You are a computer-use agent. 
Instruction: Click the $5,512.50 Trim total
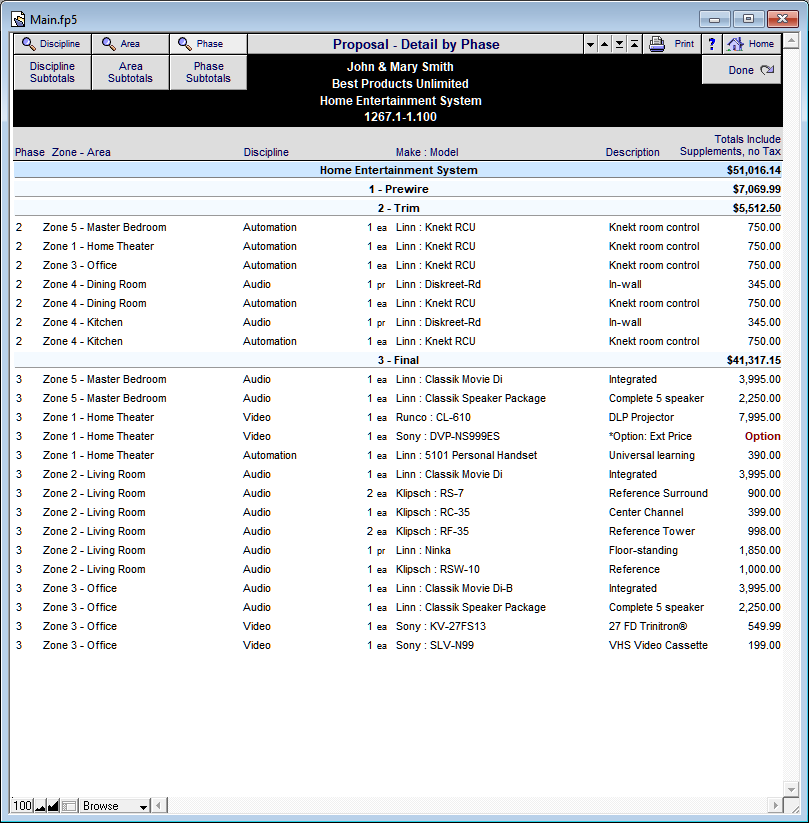point(757,208)
